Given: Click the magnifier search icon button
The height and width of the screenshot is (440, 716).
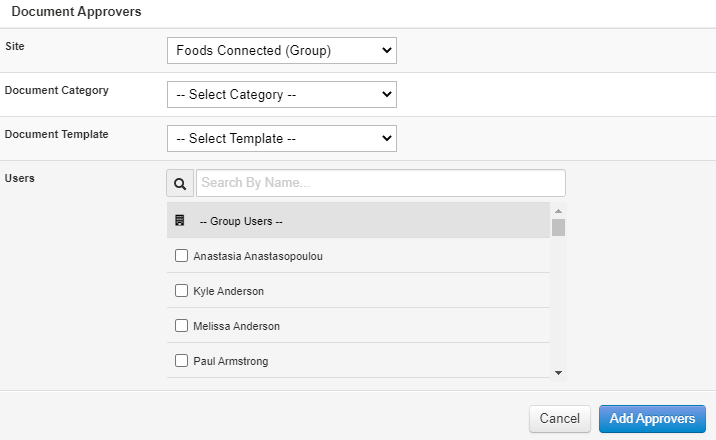Looking at the screenshot, I should point(180,183).
